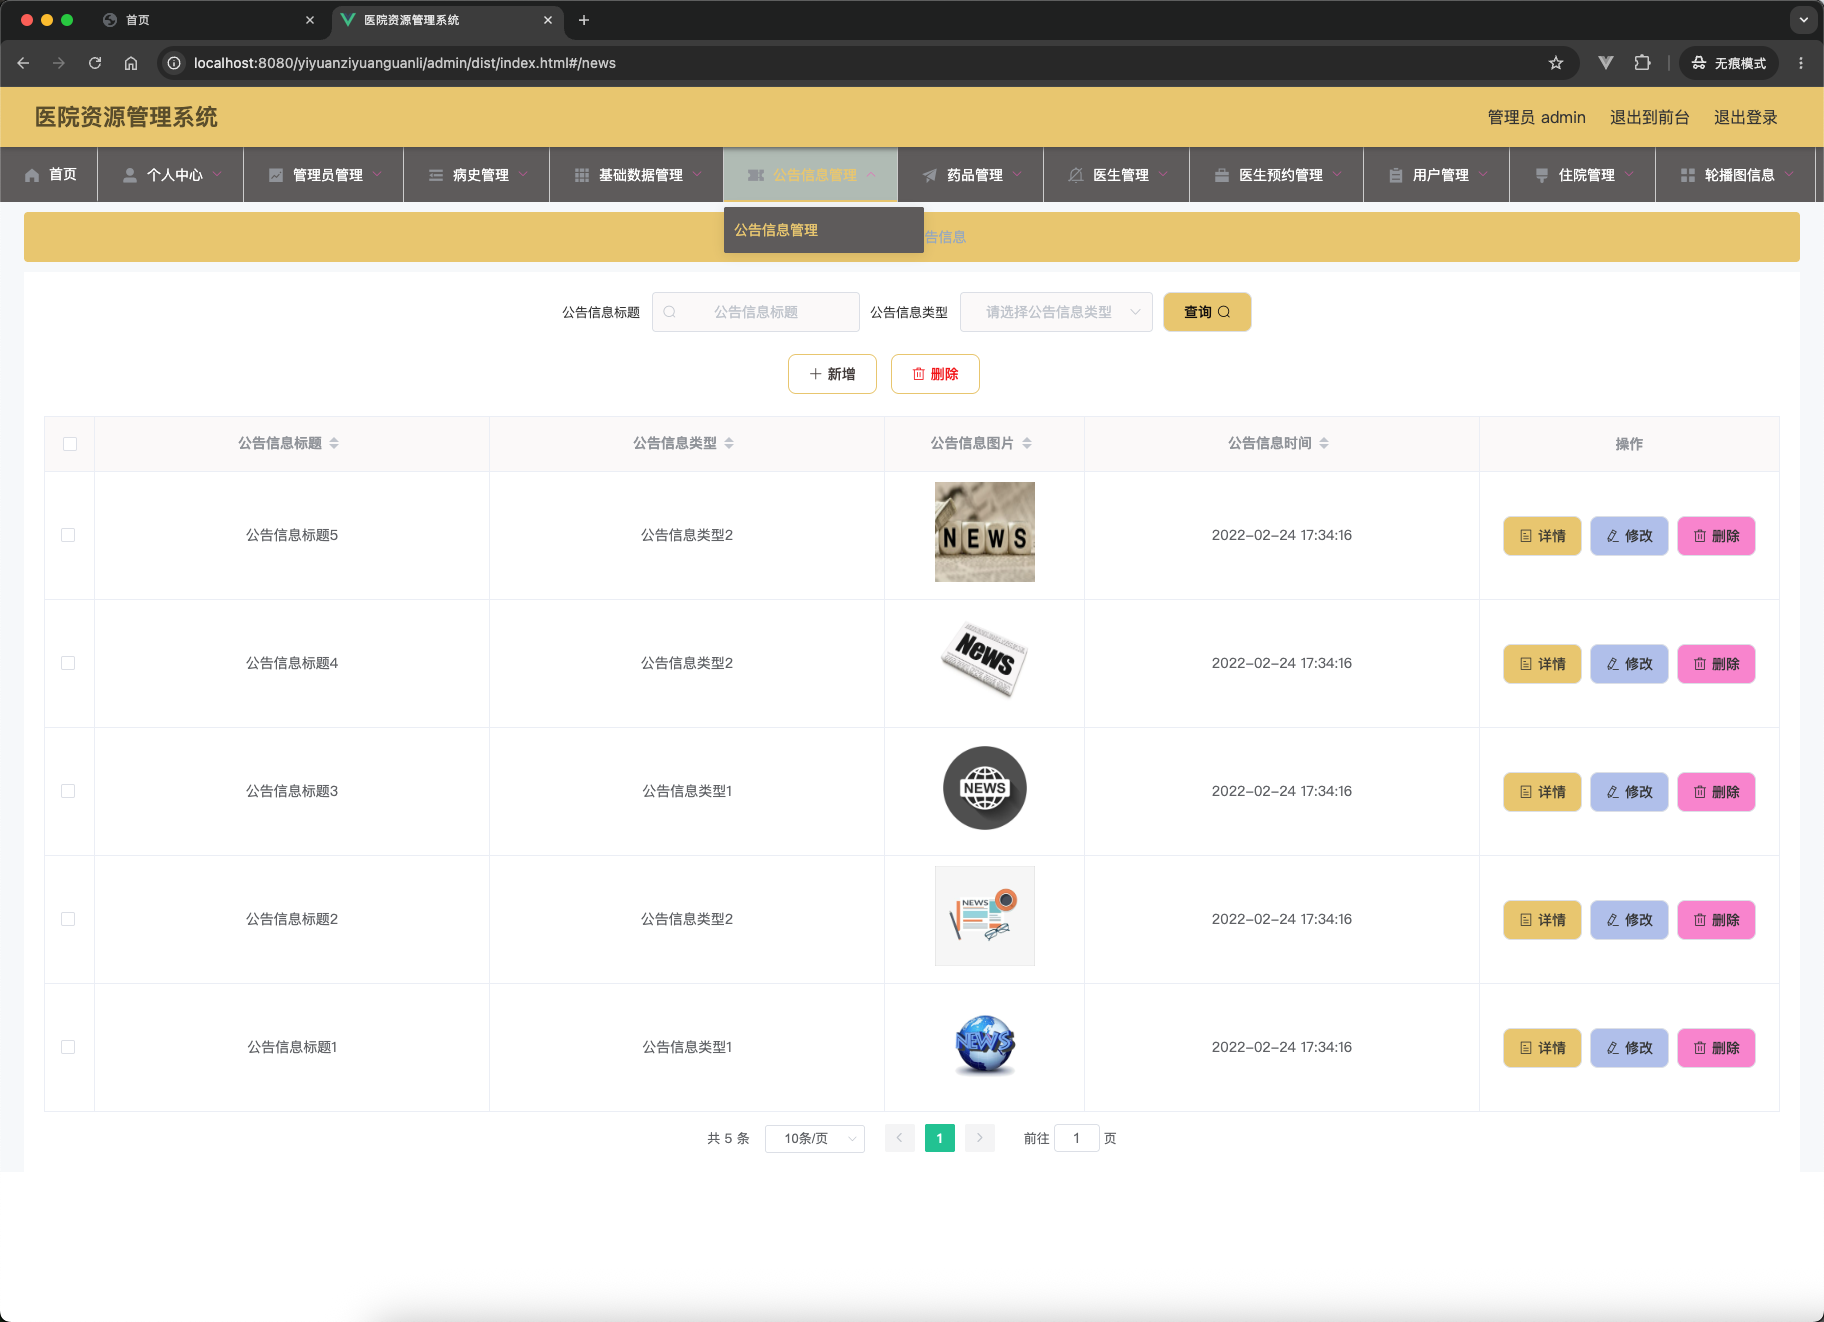Open the news illustration thumbnail of 标题2
The height and width of the screenshot is (1322, 1824).
(x=985, y=916)
